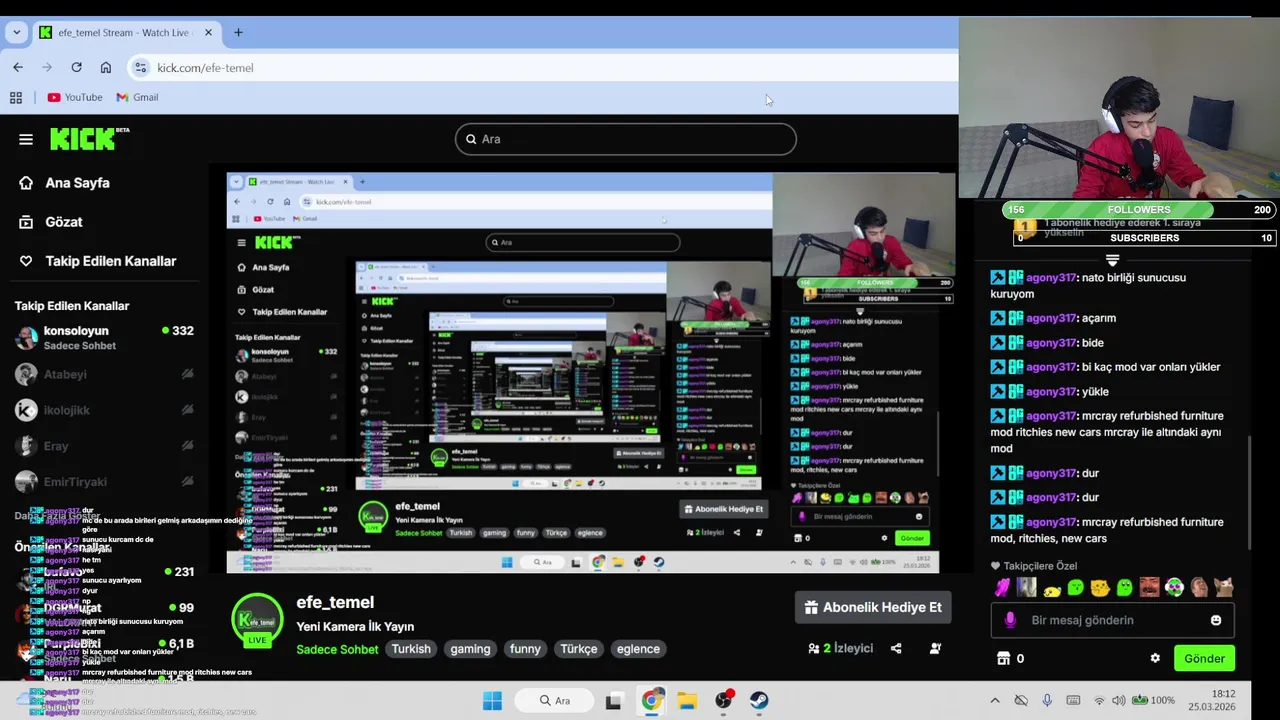Open Atabeyi channel in followed list
The height and width of the screenshot is (720, 1280).
point(104,374)
